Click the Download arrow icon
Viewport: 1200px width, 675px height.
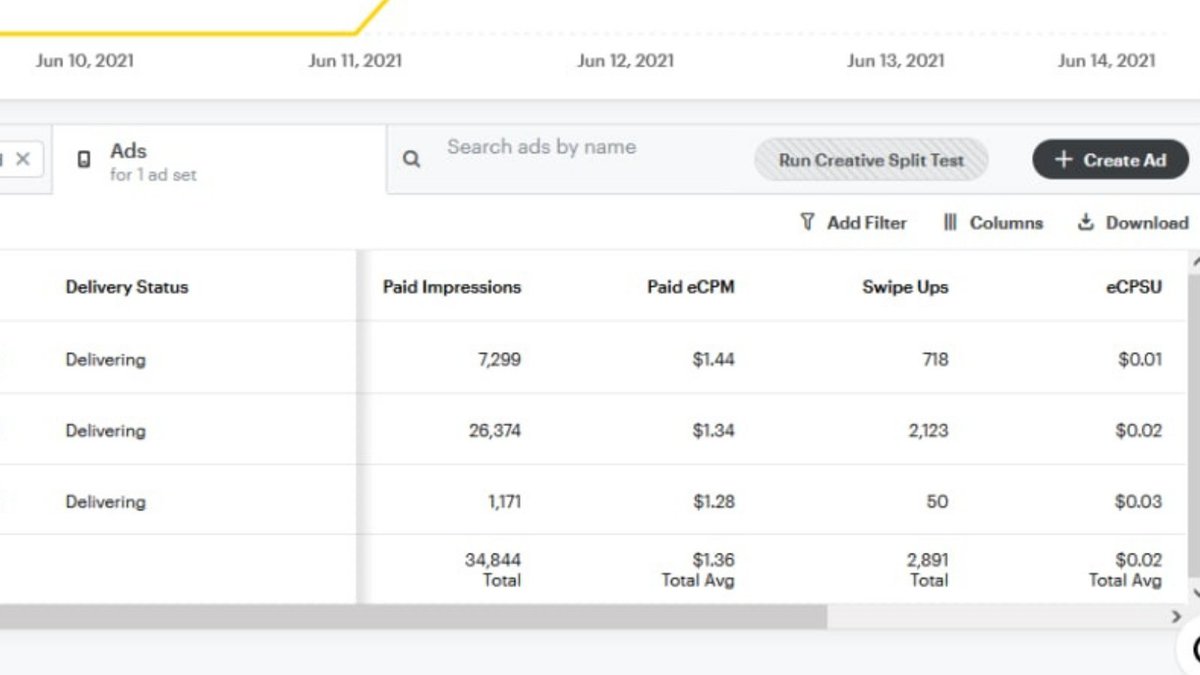[x=1086, y=222]
